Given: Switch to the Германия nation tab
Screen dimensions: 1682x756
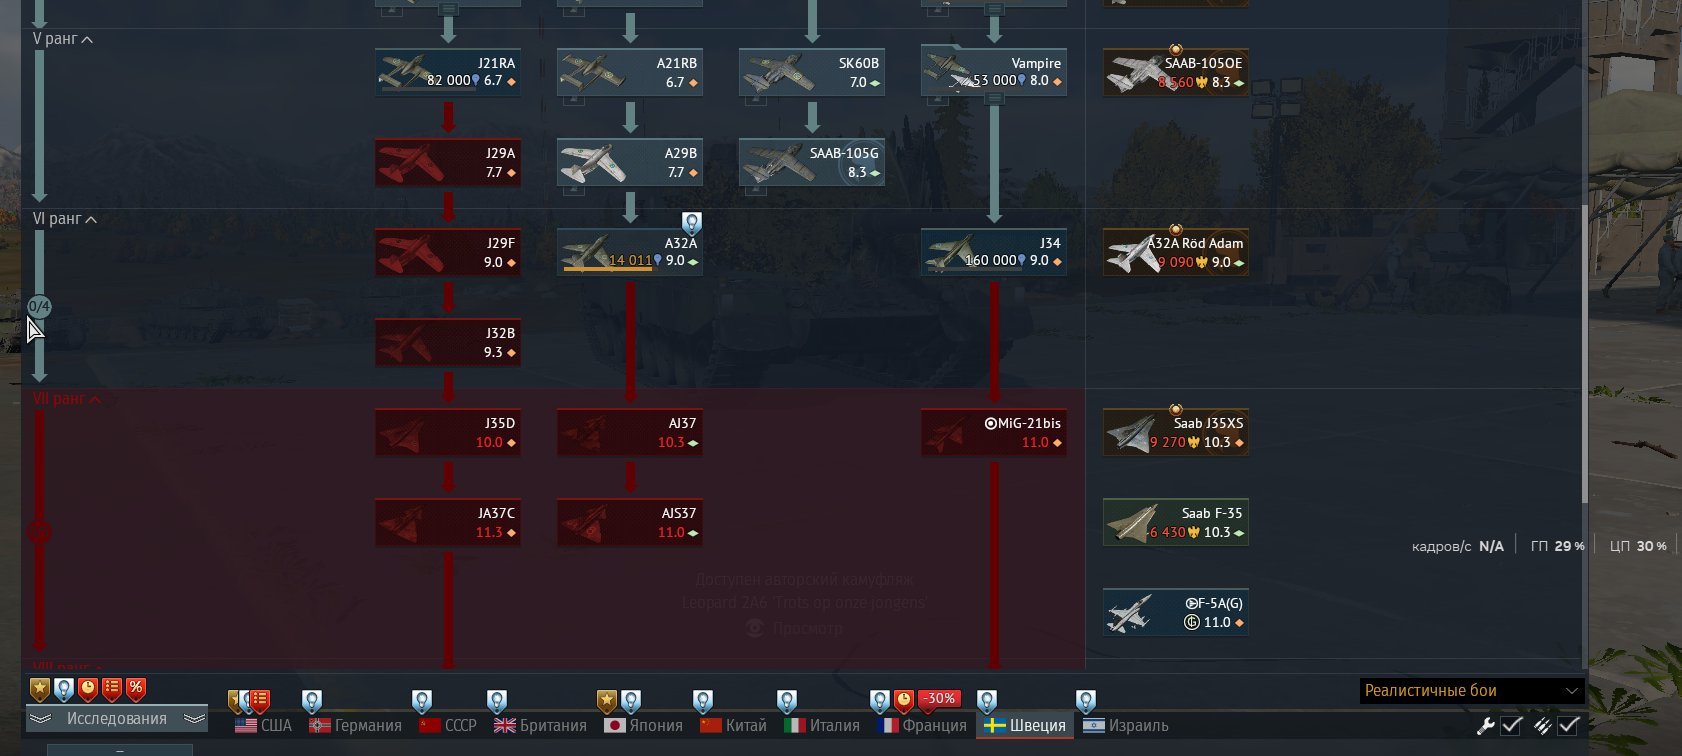Looking at the screenshot, I should (355, 726).
